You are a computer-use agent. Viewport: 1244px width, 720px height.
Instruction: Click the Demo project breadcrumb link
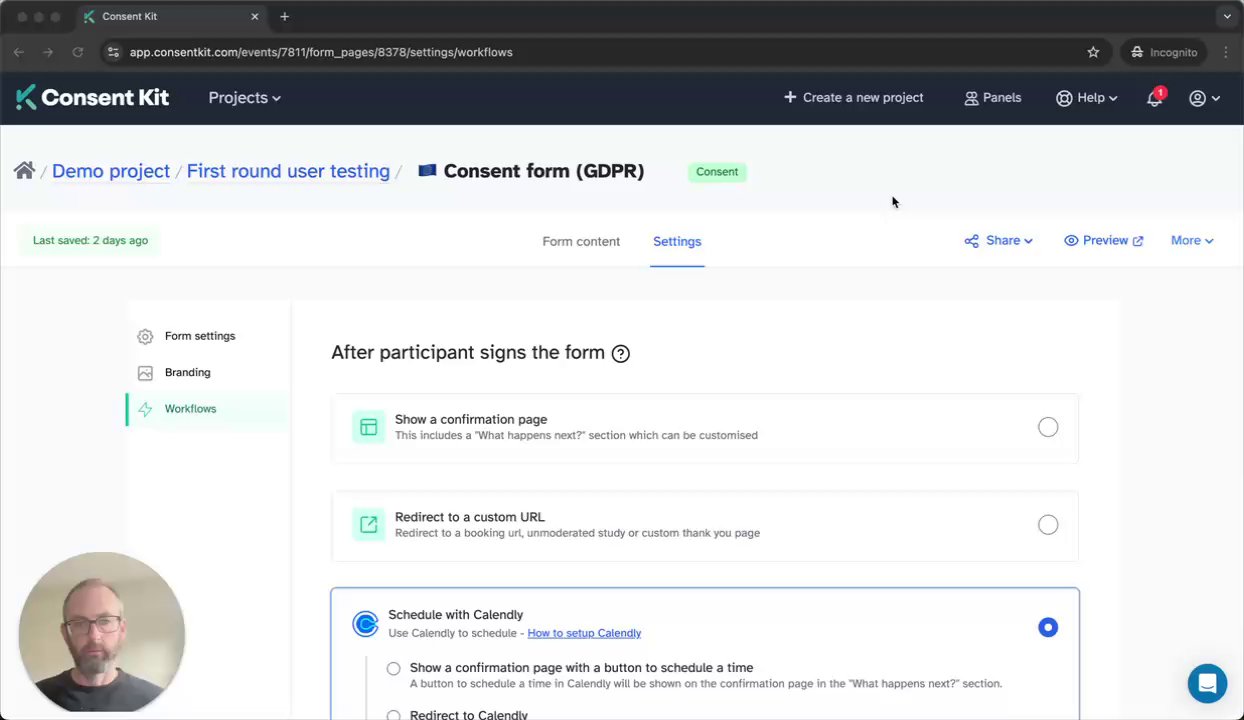pos(111,171)
